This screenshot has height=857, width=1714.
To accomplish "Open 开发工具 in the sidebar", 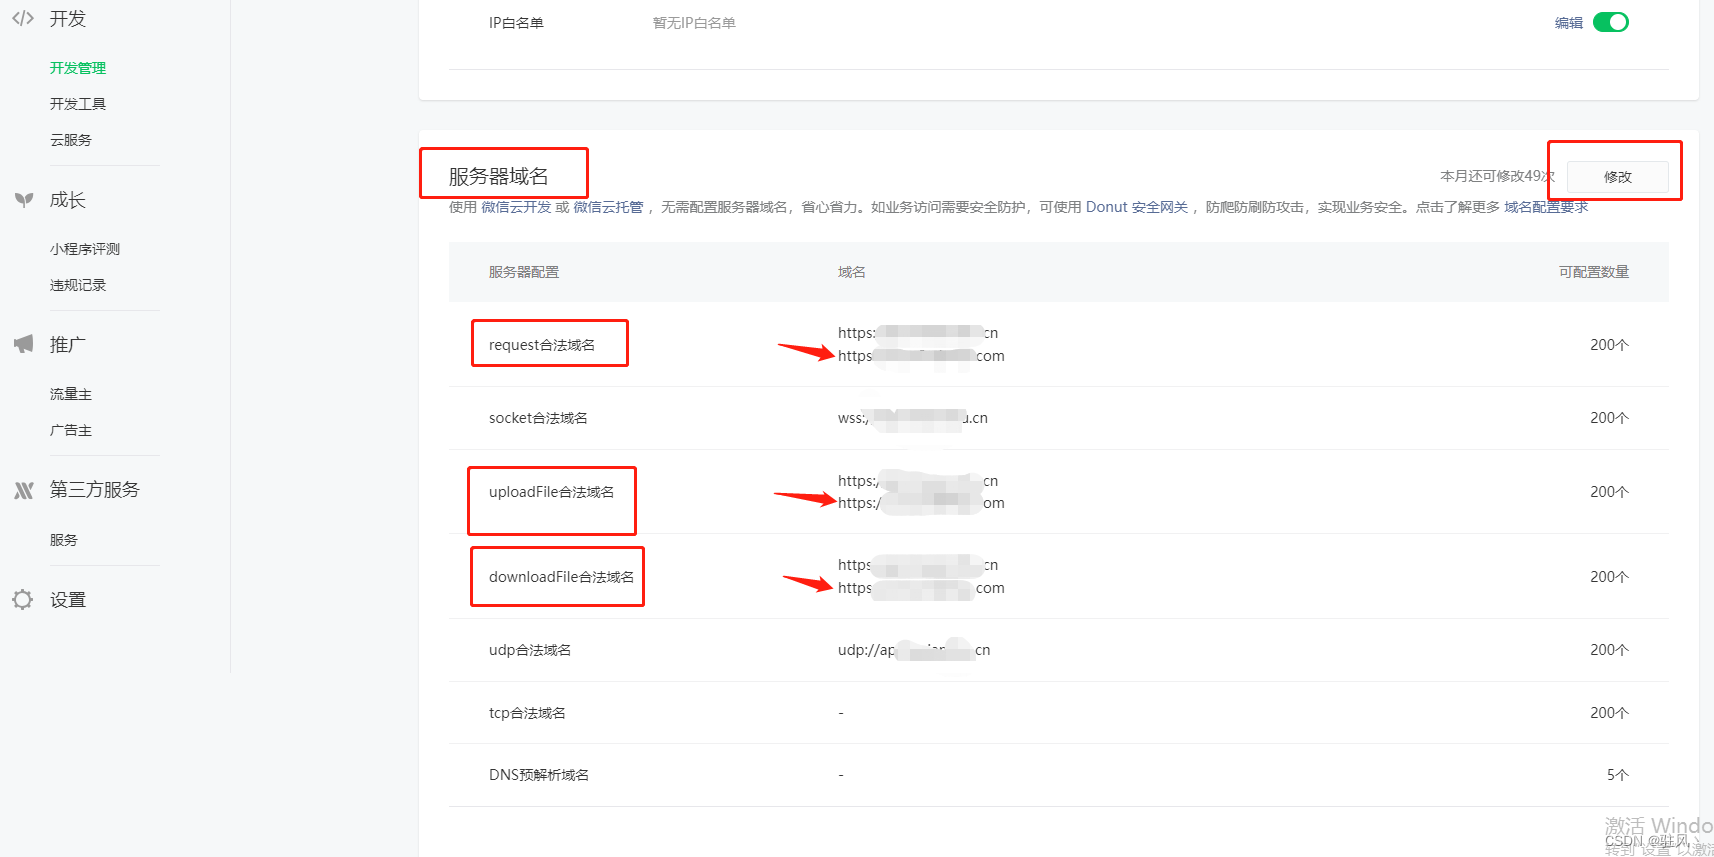I will [78, 104].
